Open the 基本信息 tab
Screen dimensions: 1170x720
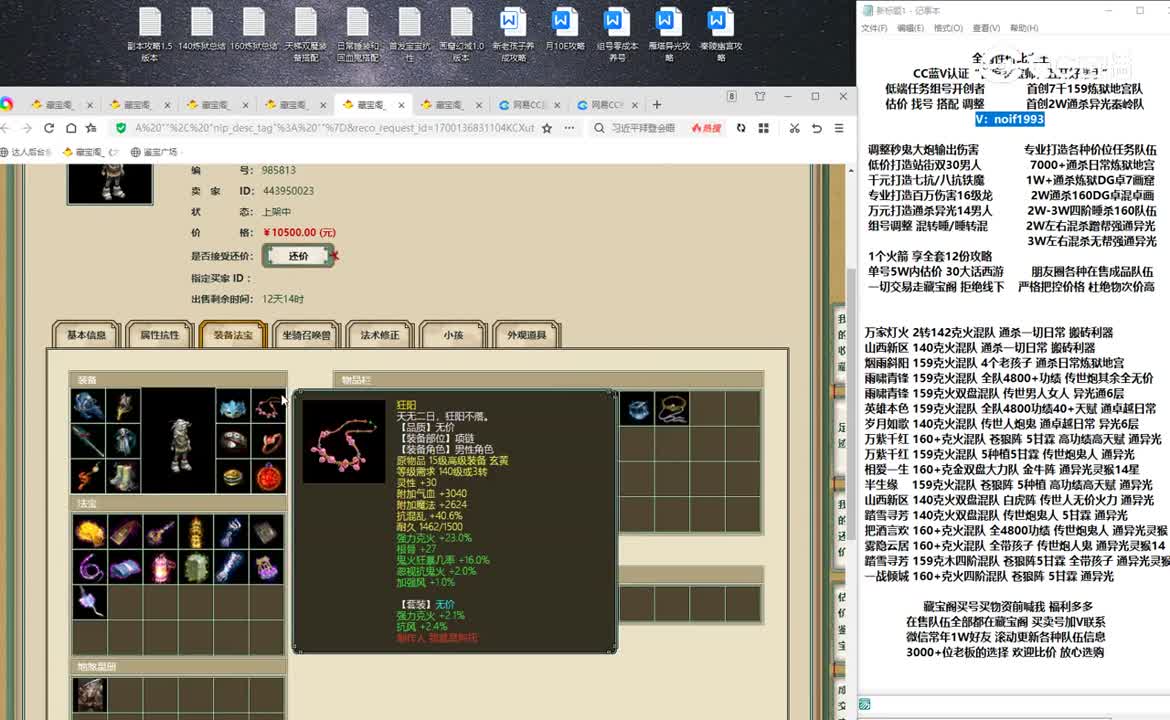click(87, 335)
